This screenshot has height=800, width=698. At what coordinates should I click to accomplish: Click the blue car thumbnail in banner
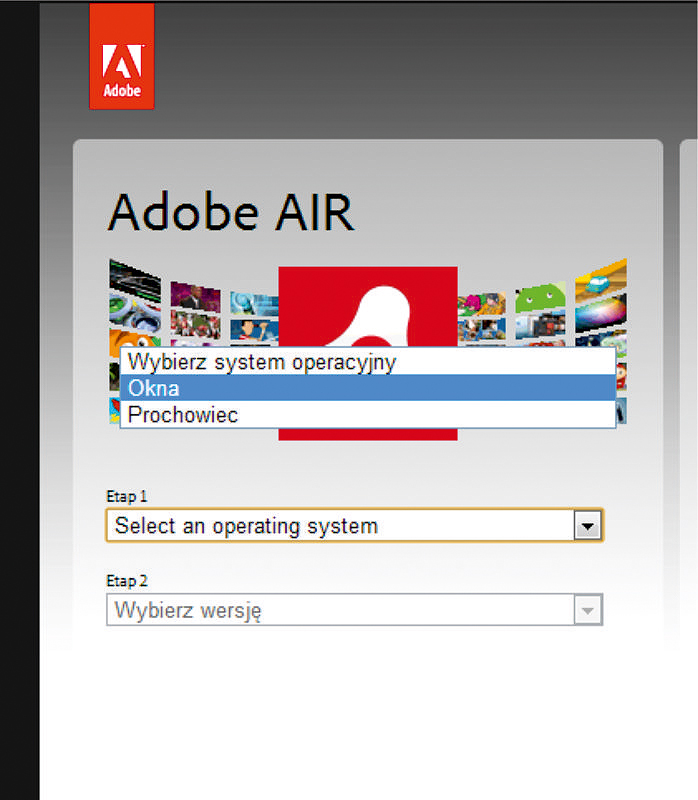[601, 279]
